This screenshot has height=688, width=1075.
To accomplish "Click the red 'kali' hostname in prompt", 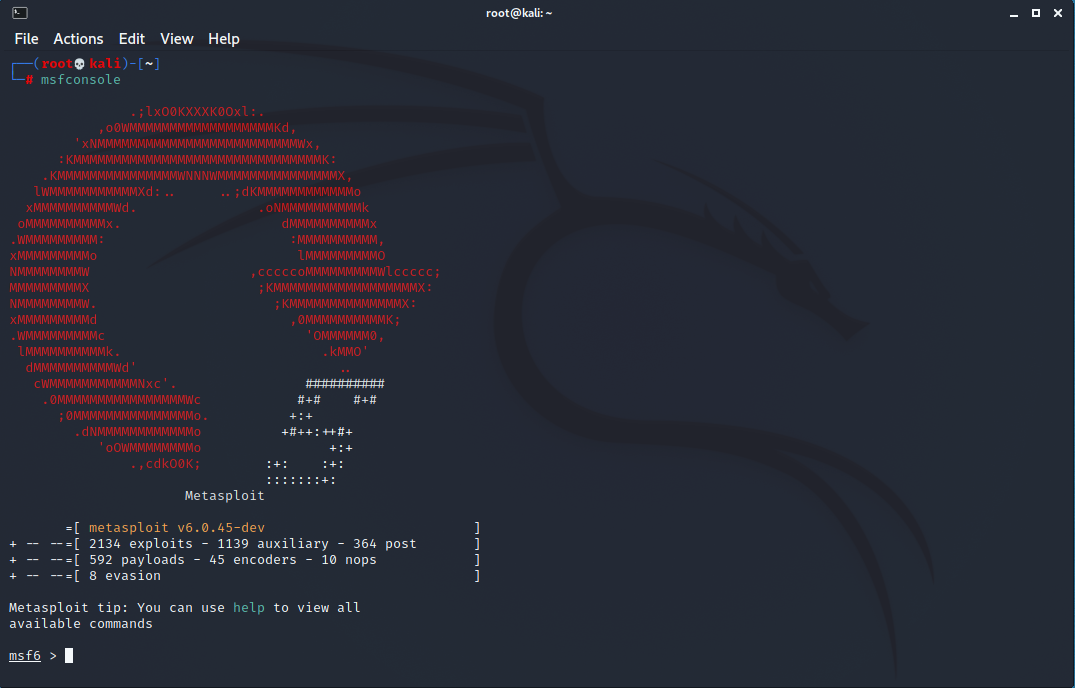I will [x=105, y=64].
